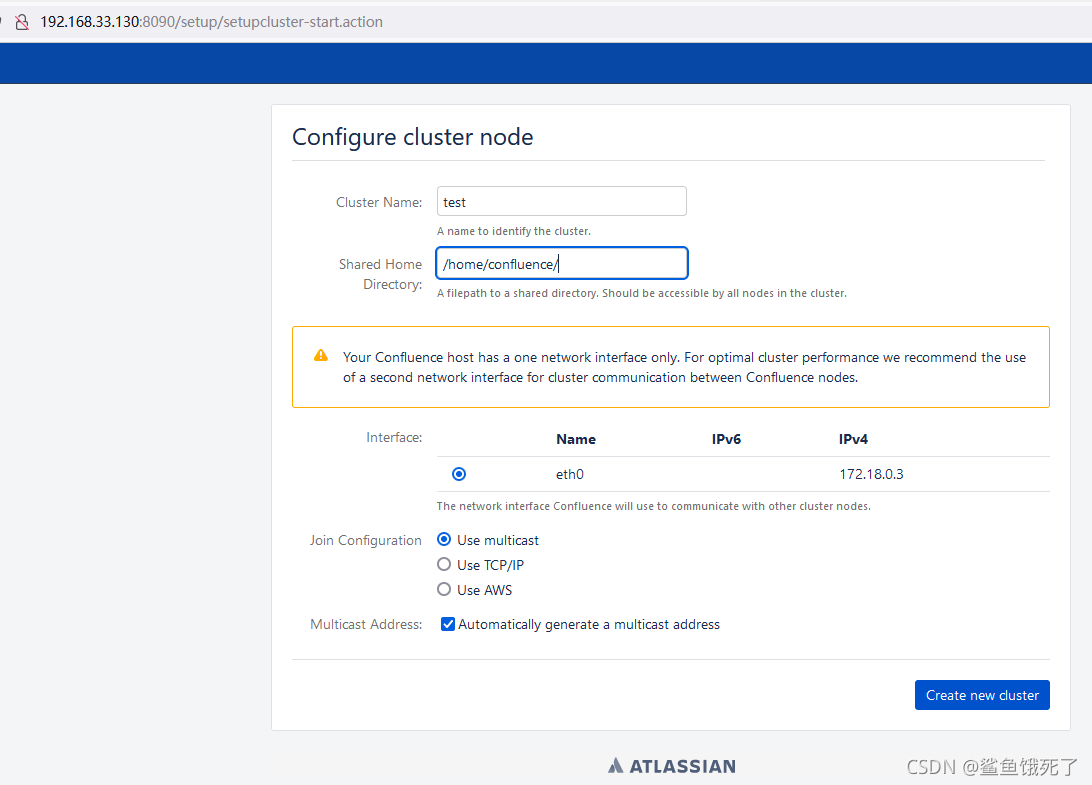Toggle Automatically generate a multicast address
The image size is (1092, 785).
pos(448,624)
